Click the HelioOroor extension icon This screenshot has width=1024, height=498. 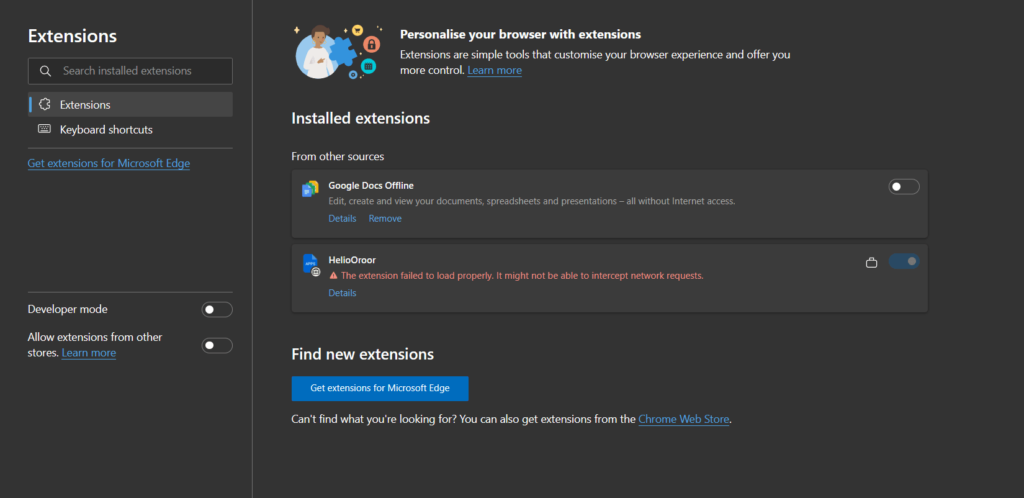tap(310, 265)
